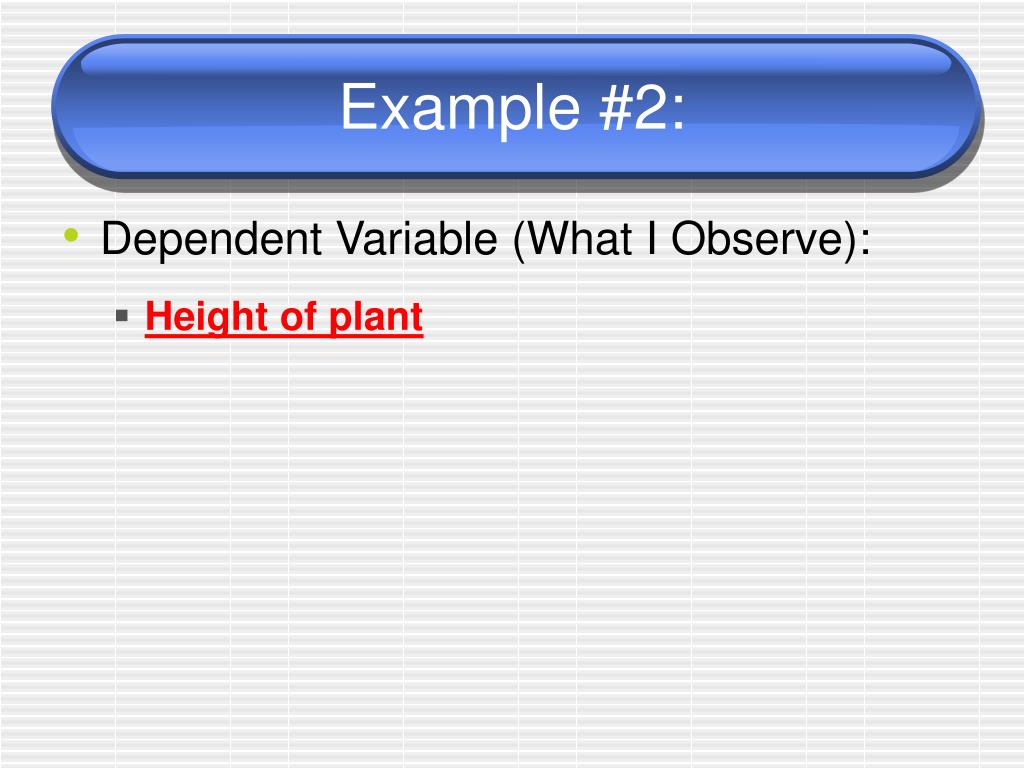Click the word "(What" in the bullet line
This screenshot has width=1024, height=768.
(x=573, y=239)
